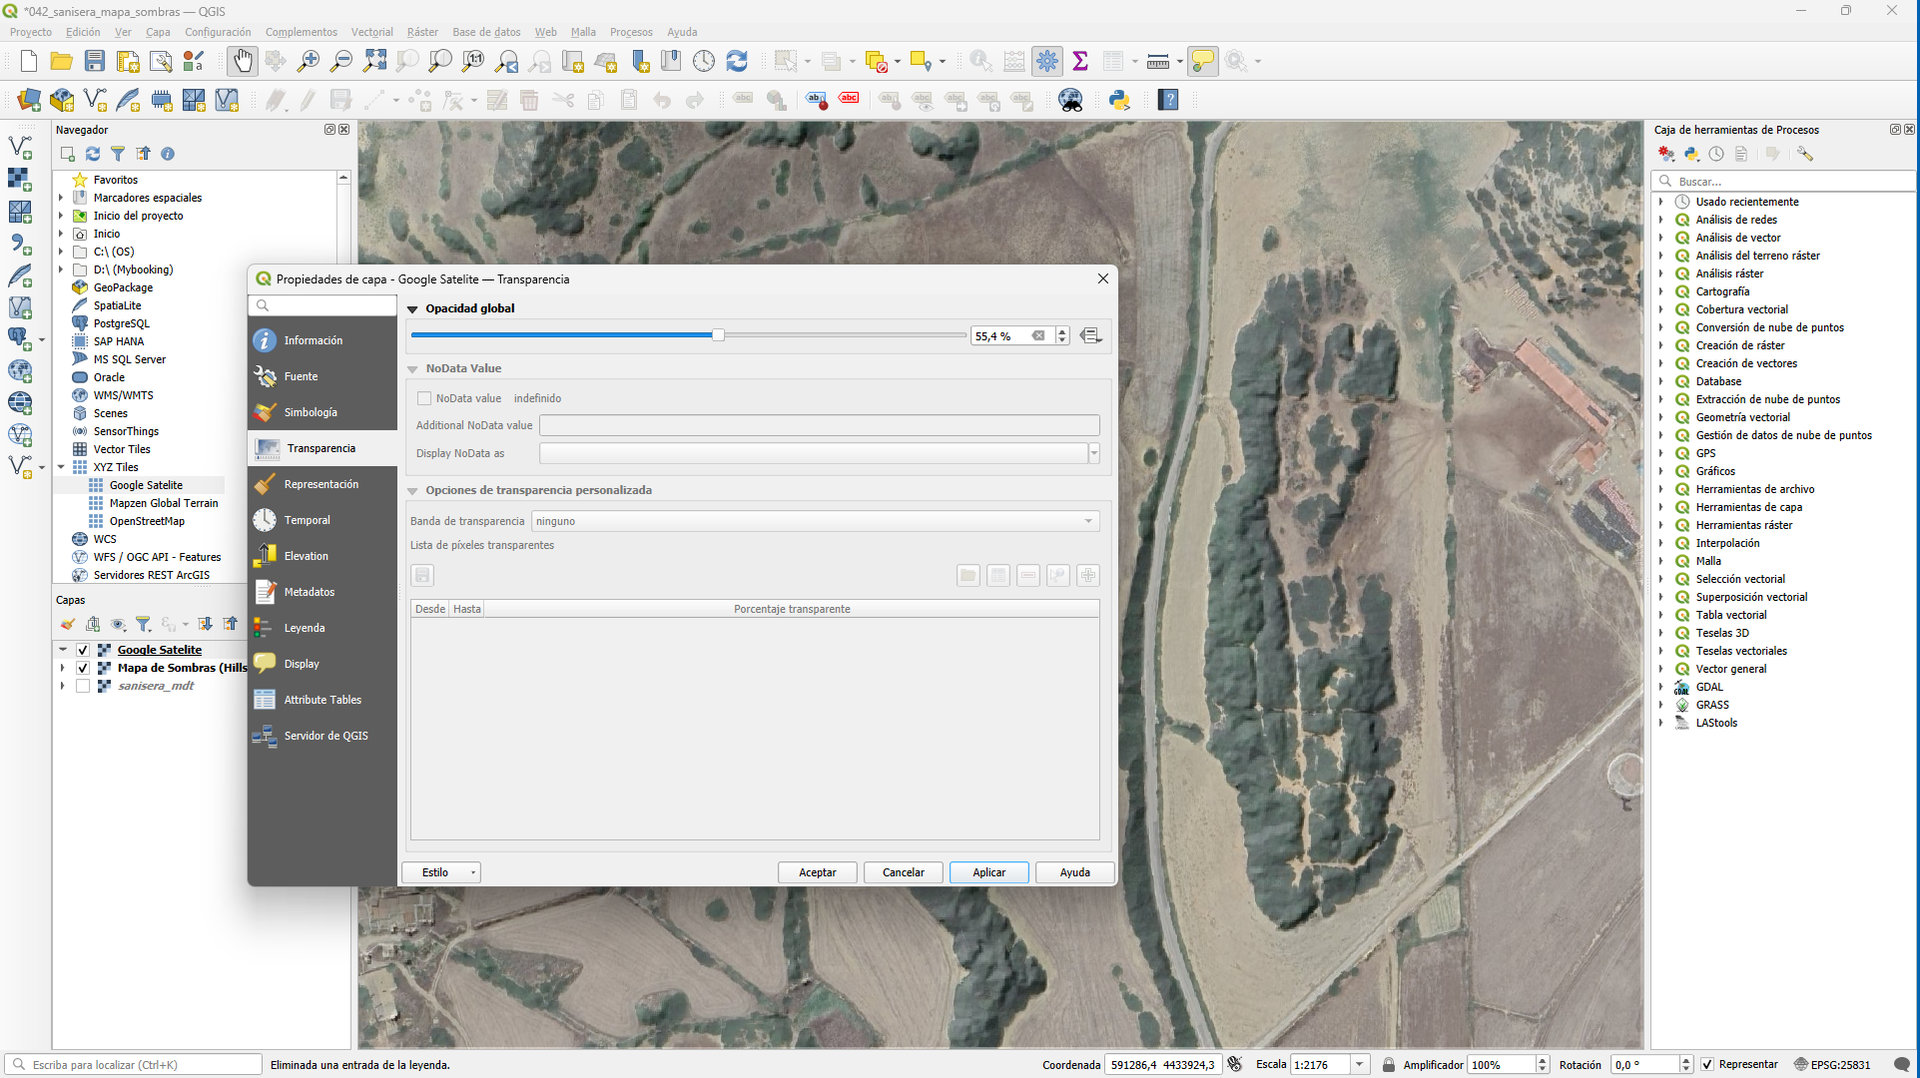Enable the sanisera_mdt layer checkbox
1920x1078 pixels.
(x=83, y=686)
